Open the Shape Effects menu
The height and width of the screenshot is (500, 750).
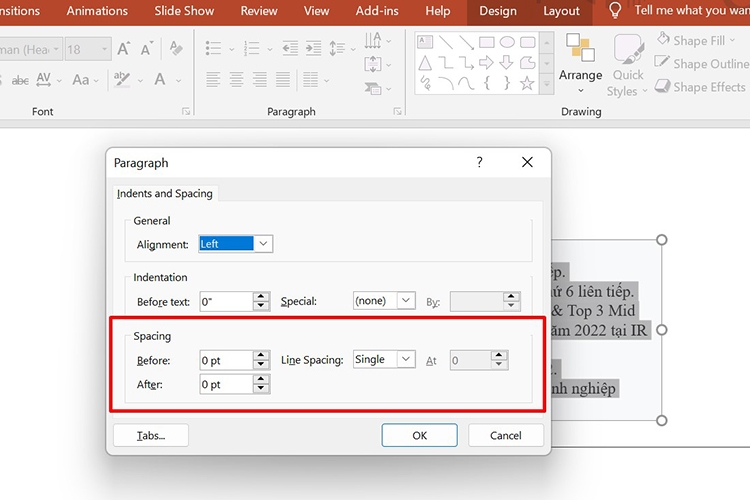(x=701, y=87)
